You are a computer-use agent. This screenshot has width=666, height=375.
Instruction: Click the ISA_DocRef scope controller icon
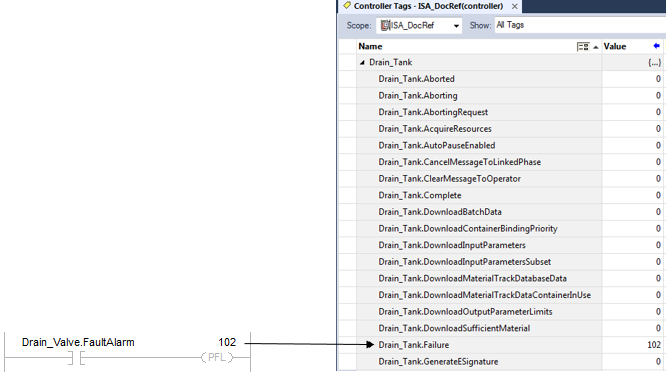385,25
